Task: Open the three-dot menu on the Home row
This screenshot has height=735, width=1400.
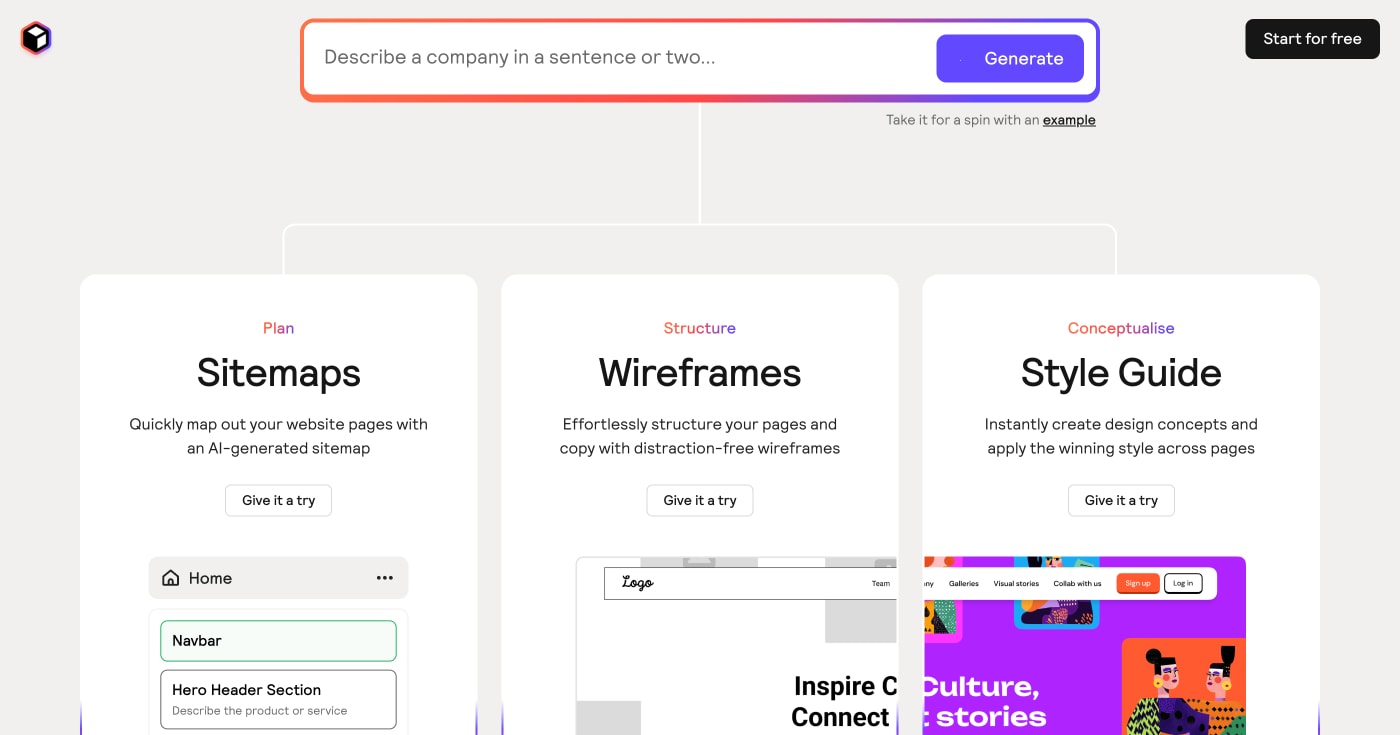Action: point(384,577)
